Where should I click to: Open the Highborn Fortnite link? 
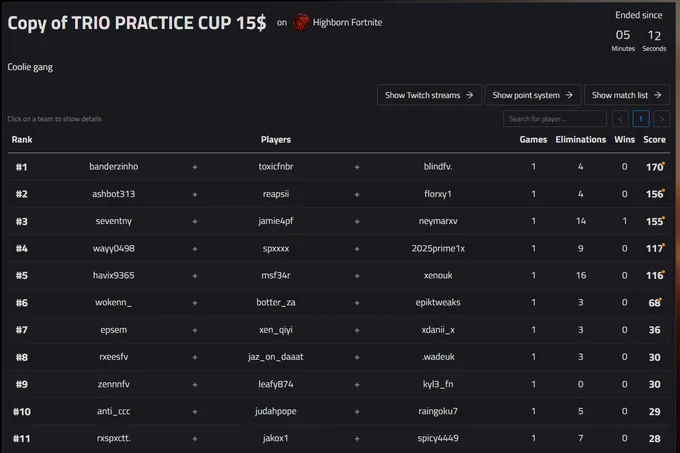pos(347,23)
